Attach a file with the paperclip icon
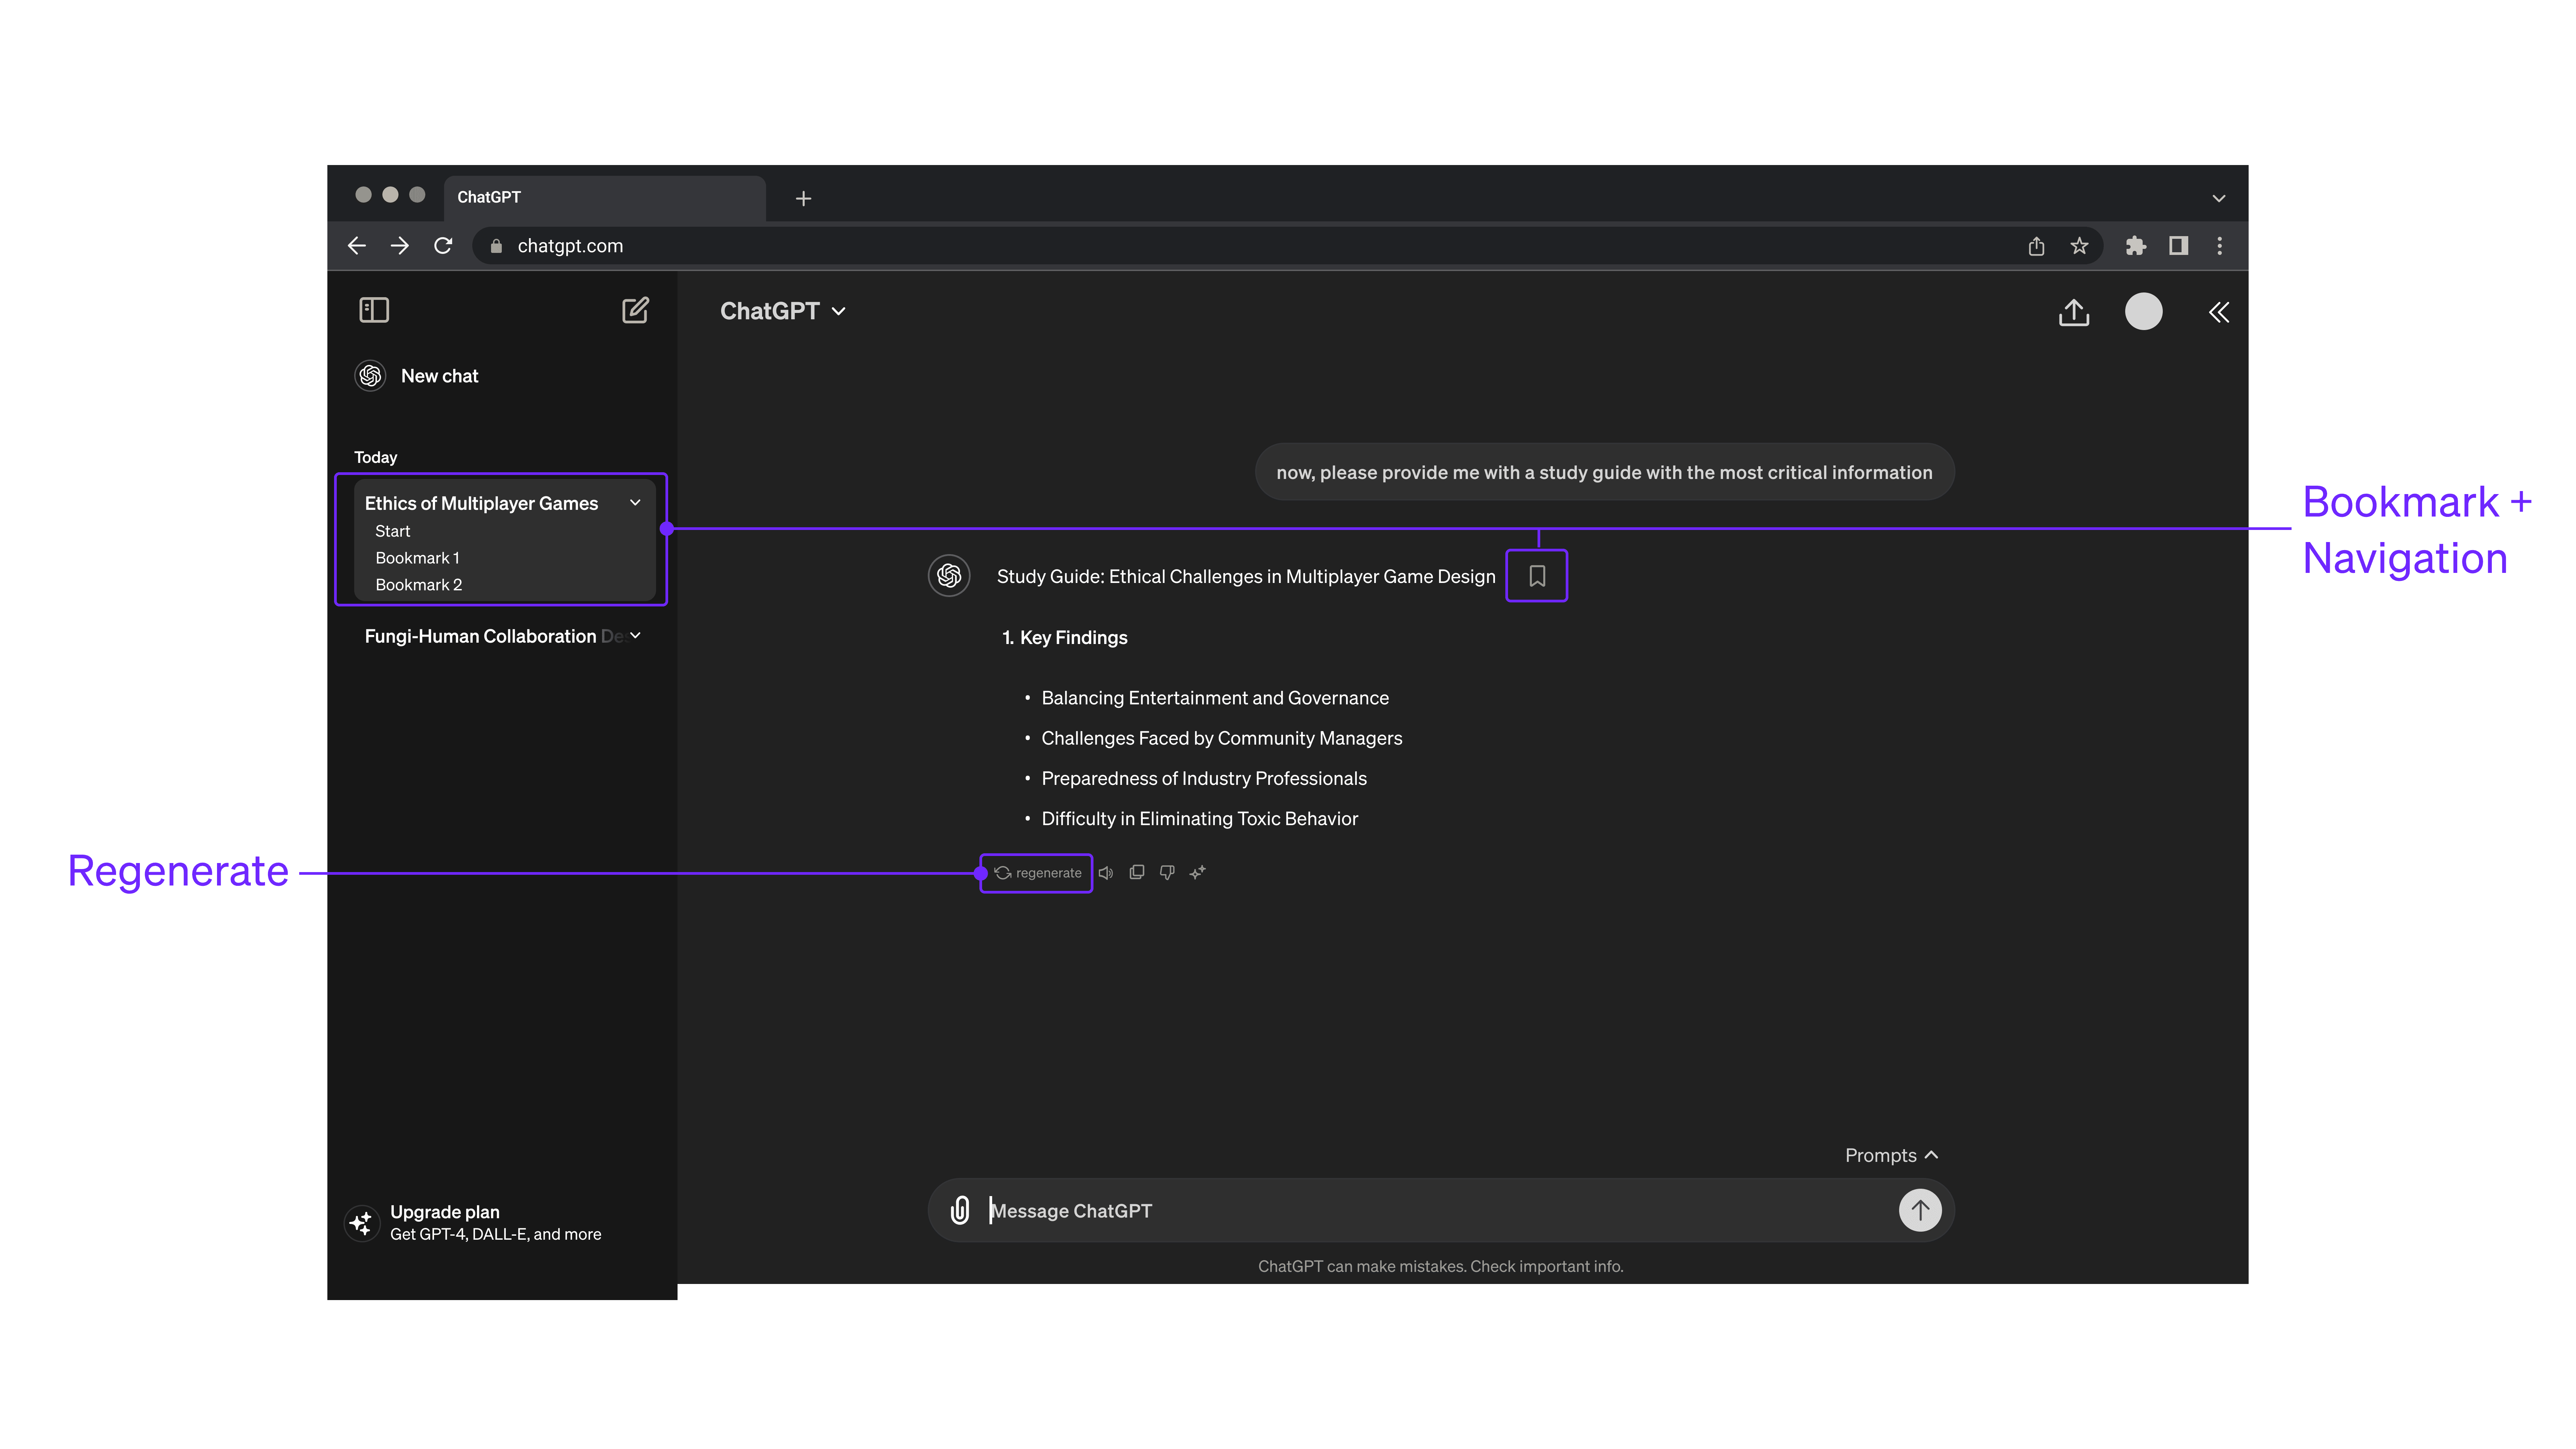 tap(960, 1210)
